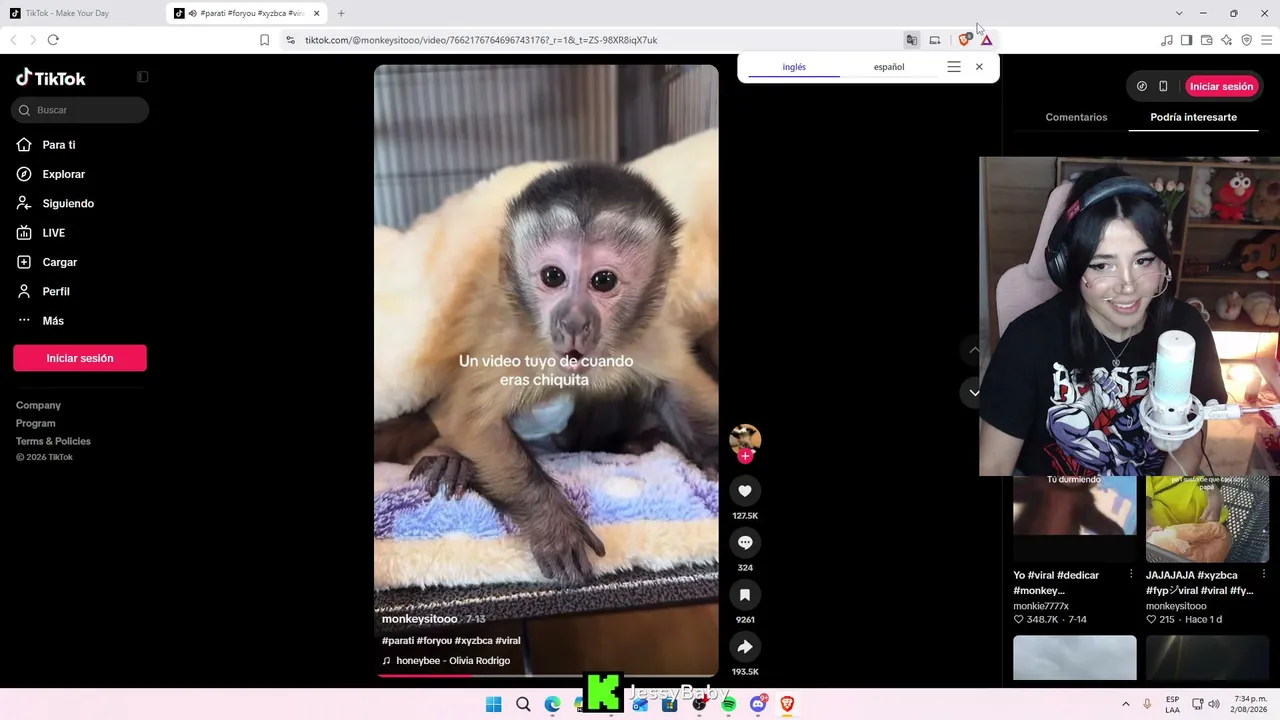This screenshot has width=1280, height=720.
Task: Open the Brave Rewards triangle icon
Action: point(986,40)
